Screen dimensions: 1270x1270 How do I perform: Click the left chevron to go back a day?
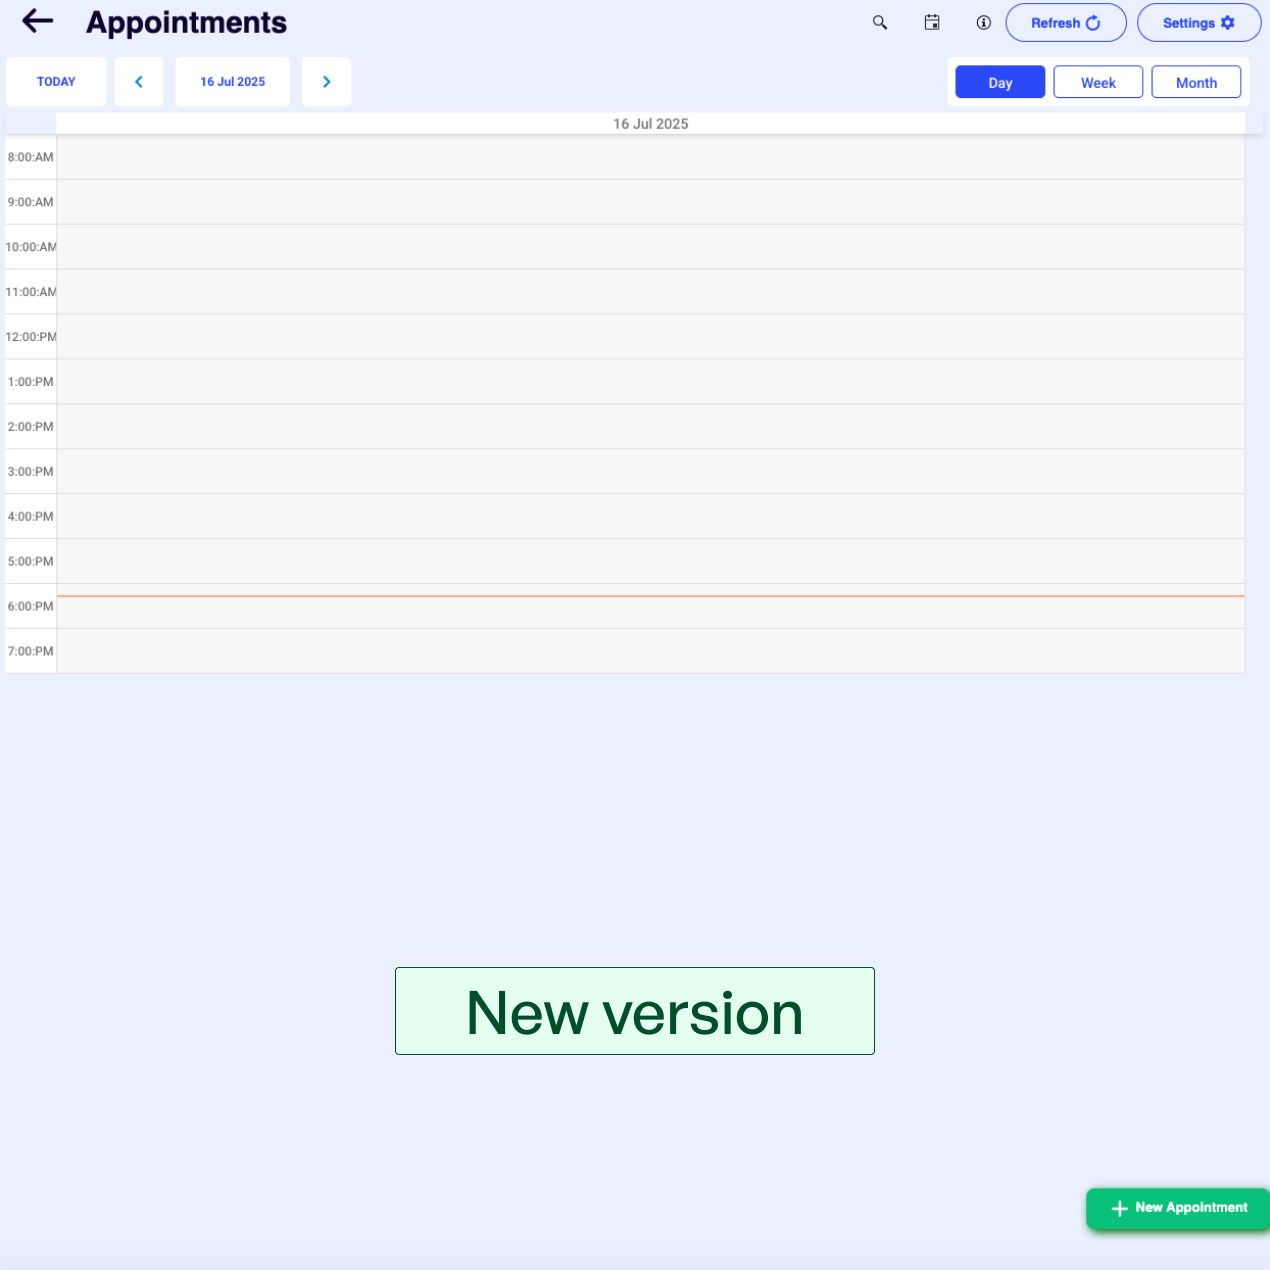pyautogui.click(x=139, y=81)
